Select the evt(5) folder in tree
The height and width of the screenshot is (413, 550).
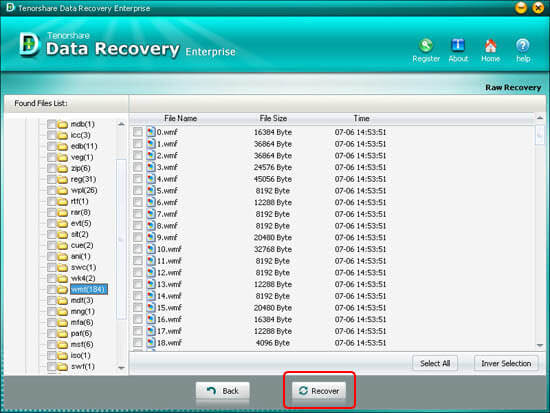[81, 223]
